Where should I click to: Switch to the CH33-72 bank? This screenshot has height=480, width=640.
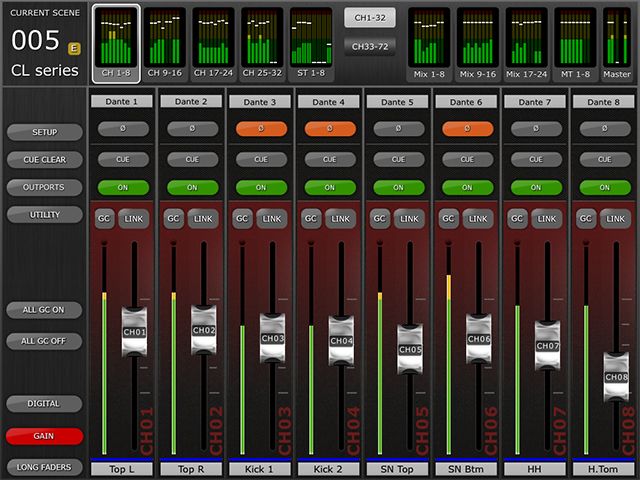(370, 45)
